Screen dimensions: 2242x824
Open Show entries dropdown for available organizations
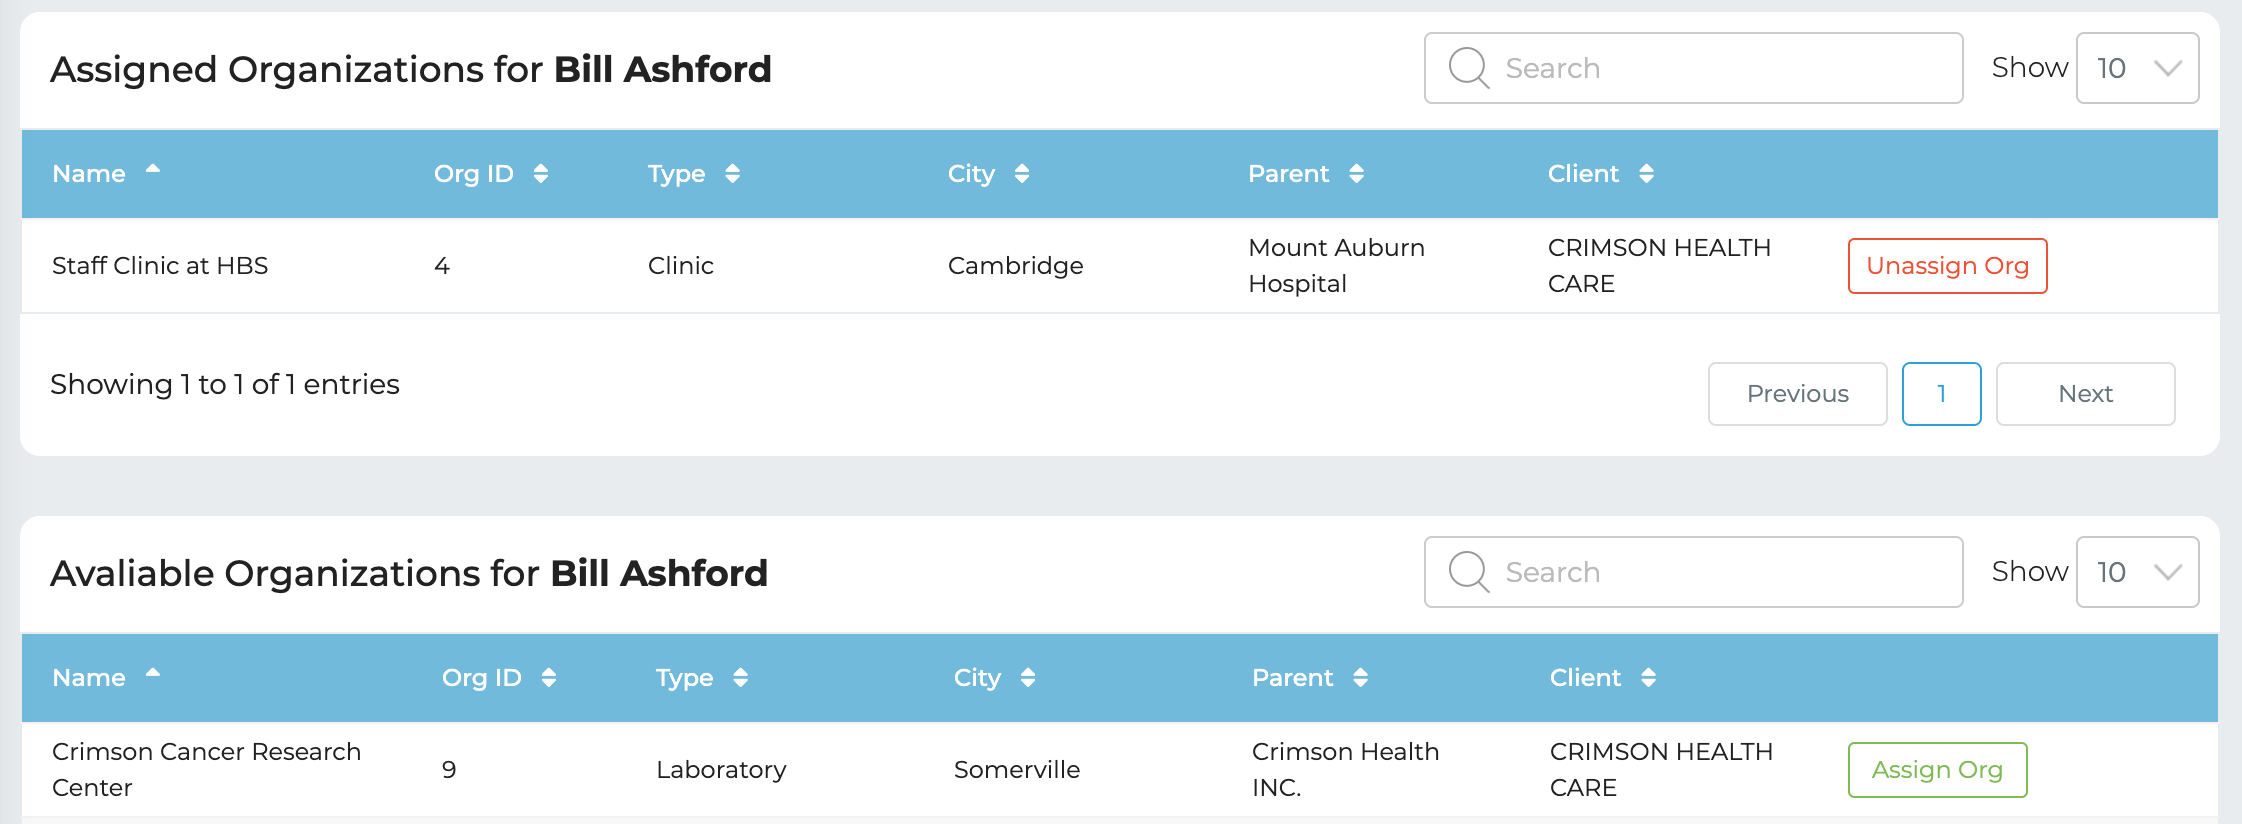[2137, 572]
